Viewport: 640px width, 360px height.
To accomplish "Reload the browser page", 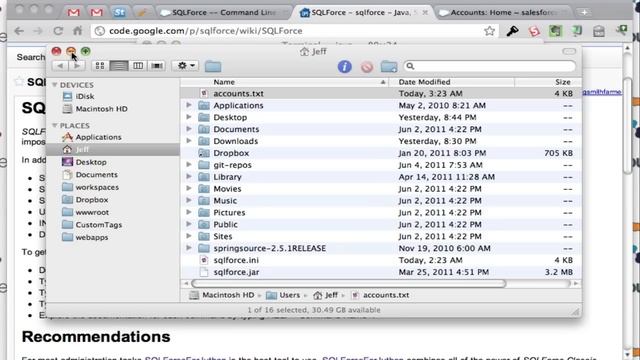I will (x=58, y=31).
